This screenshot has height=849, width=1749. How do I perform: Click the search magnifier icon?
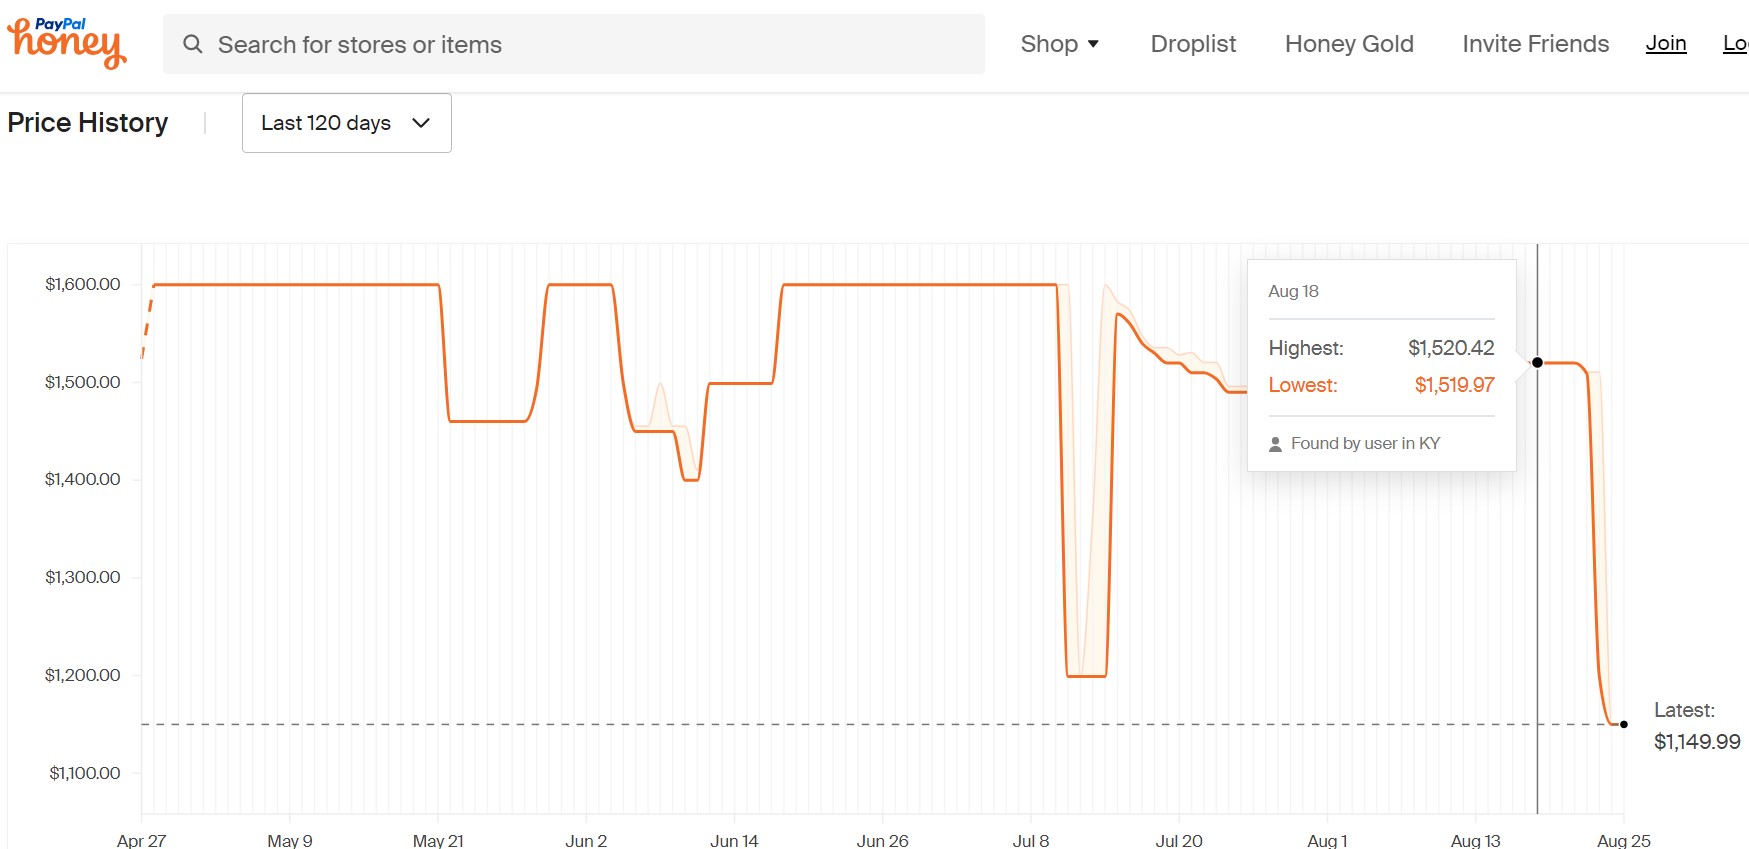(193, 44)
